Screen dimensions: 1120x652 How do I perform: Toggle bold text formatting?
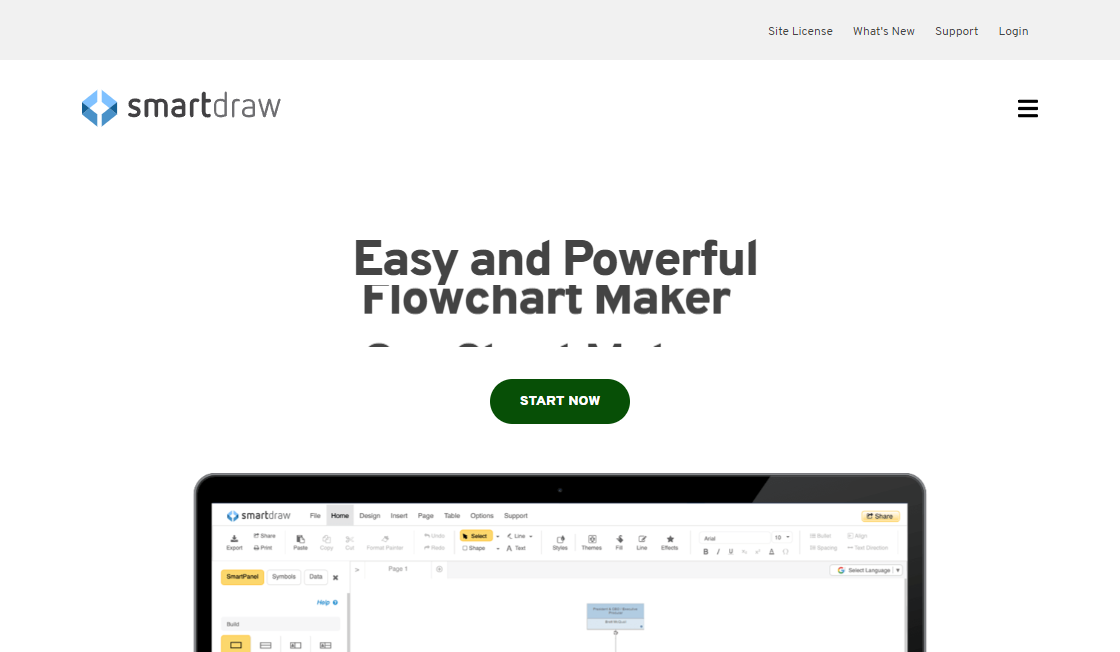[706, 551]
